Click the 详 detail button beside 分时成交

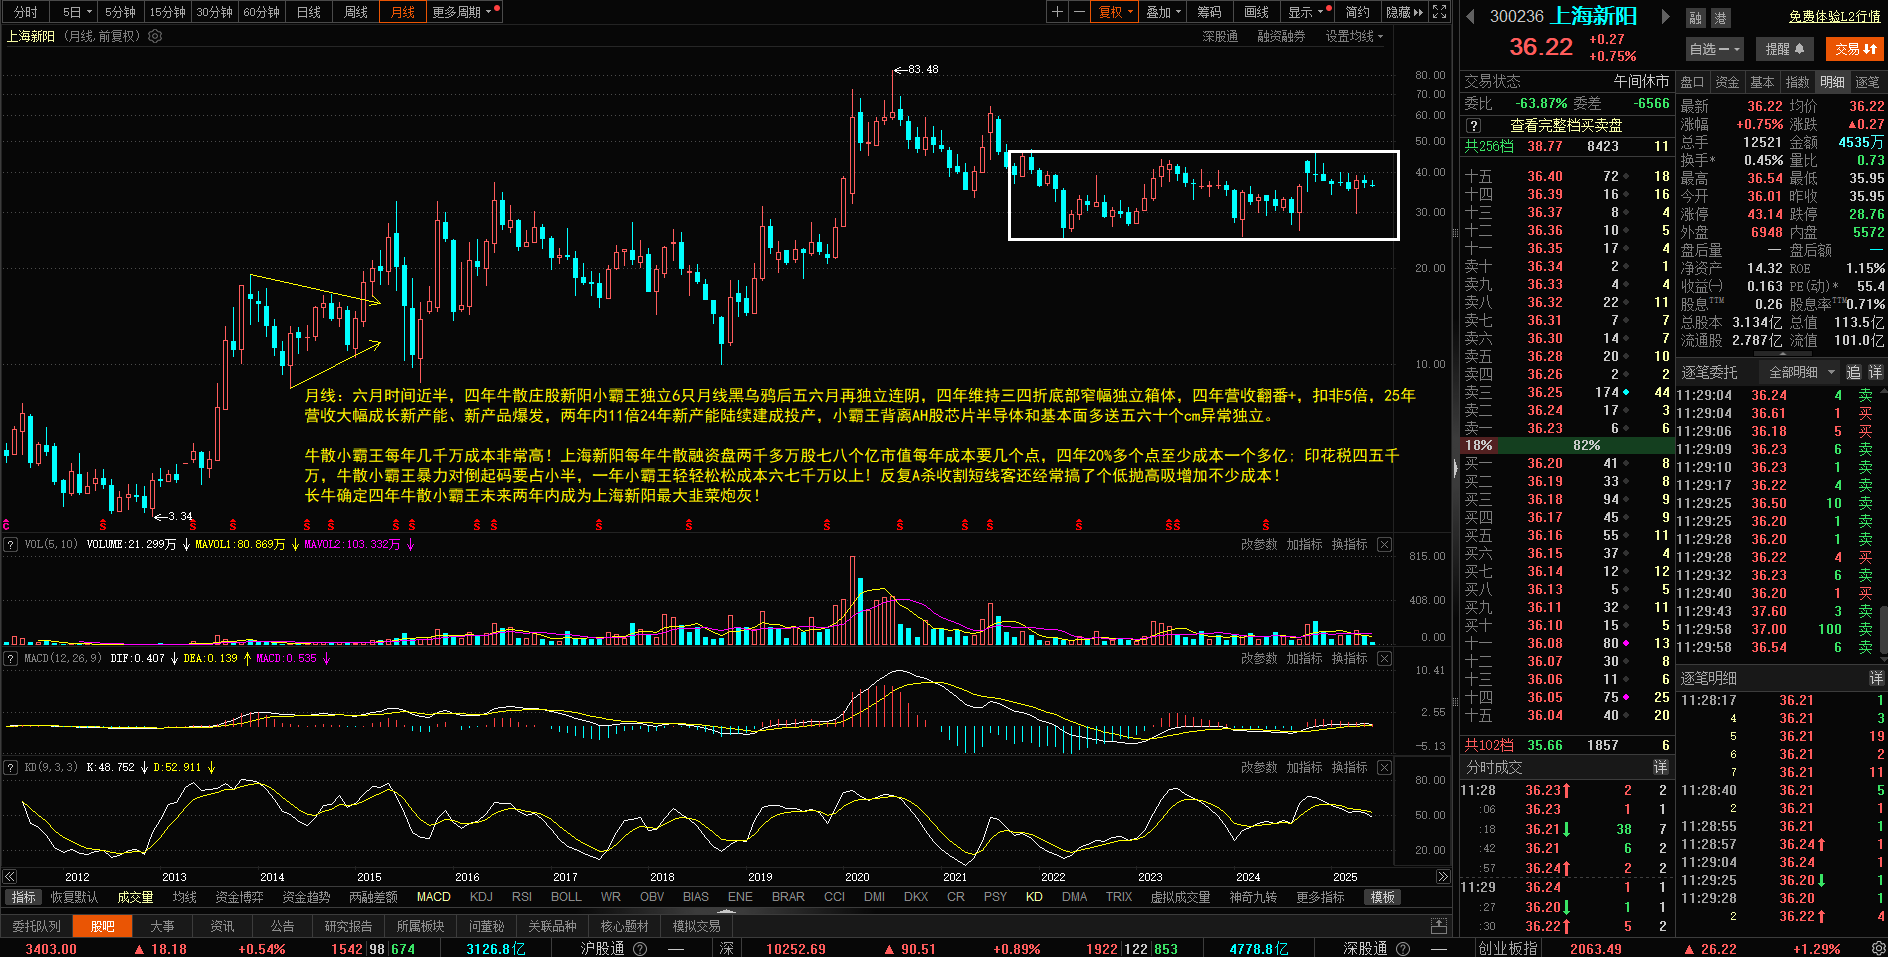tap(1660, 767)
